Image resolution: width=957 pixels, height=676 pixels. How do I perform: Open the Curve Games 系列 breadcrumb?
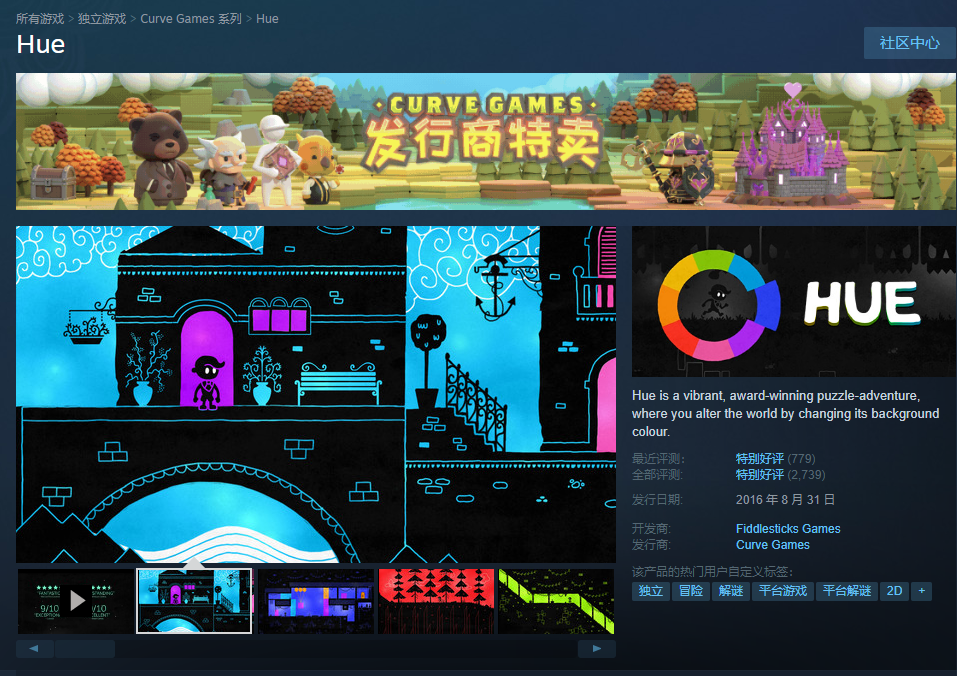click(x=191, y=19)
